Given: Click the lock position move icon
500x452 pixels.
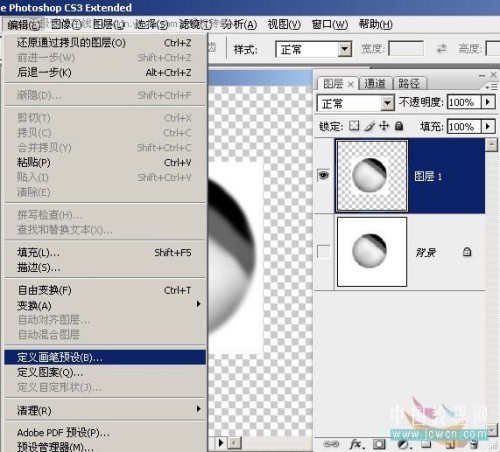Looking at the screenshot, I should (384, 126).
